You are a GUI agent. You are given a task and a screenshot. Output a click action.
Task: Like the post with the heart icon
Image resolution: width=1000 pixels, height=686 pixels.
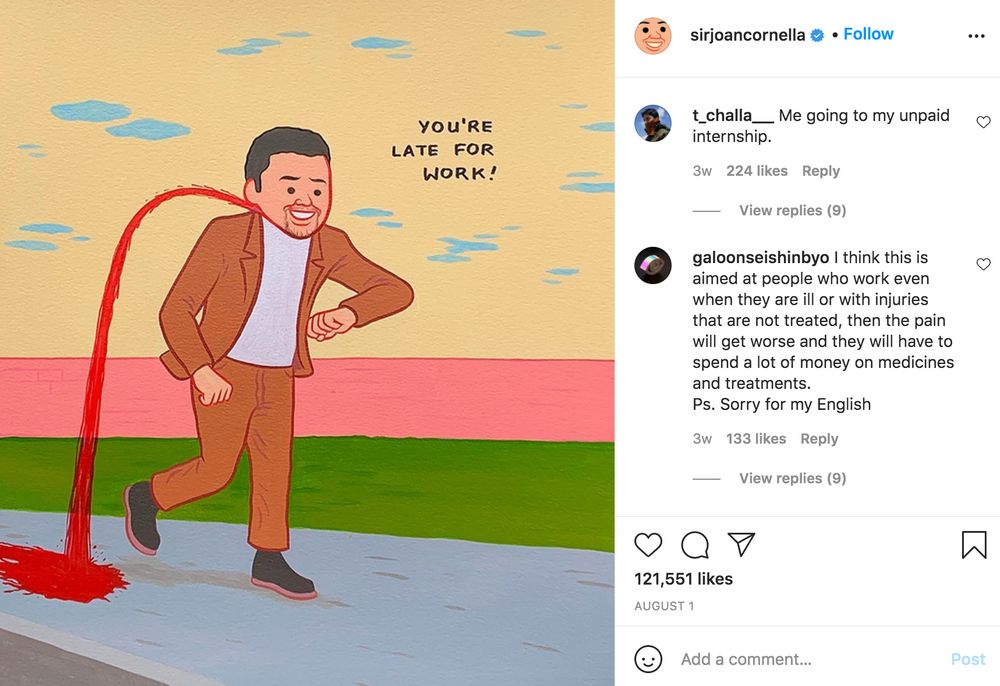click(649, 544)
